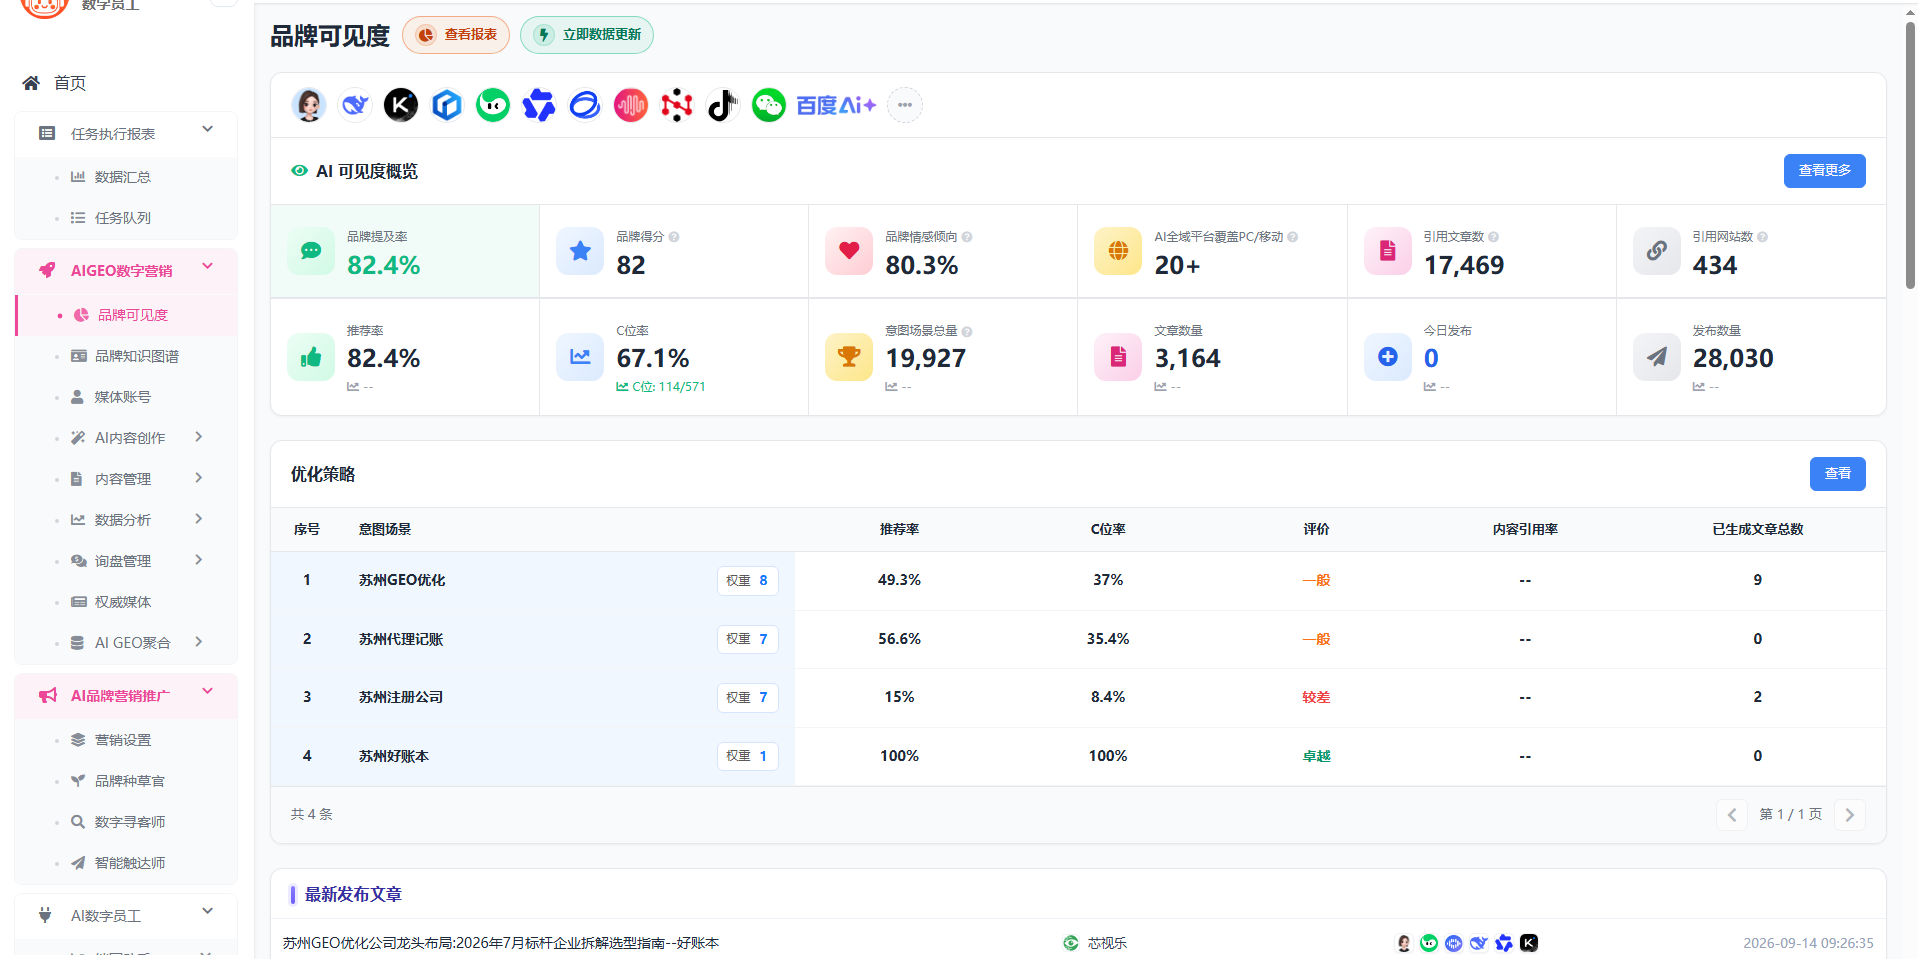Click the 查看报表 button
Viewport: 1918px width, 959px height.
pos(456,35)
